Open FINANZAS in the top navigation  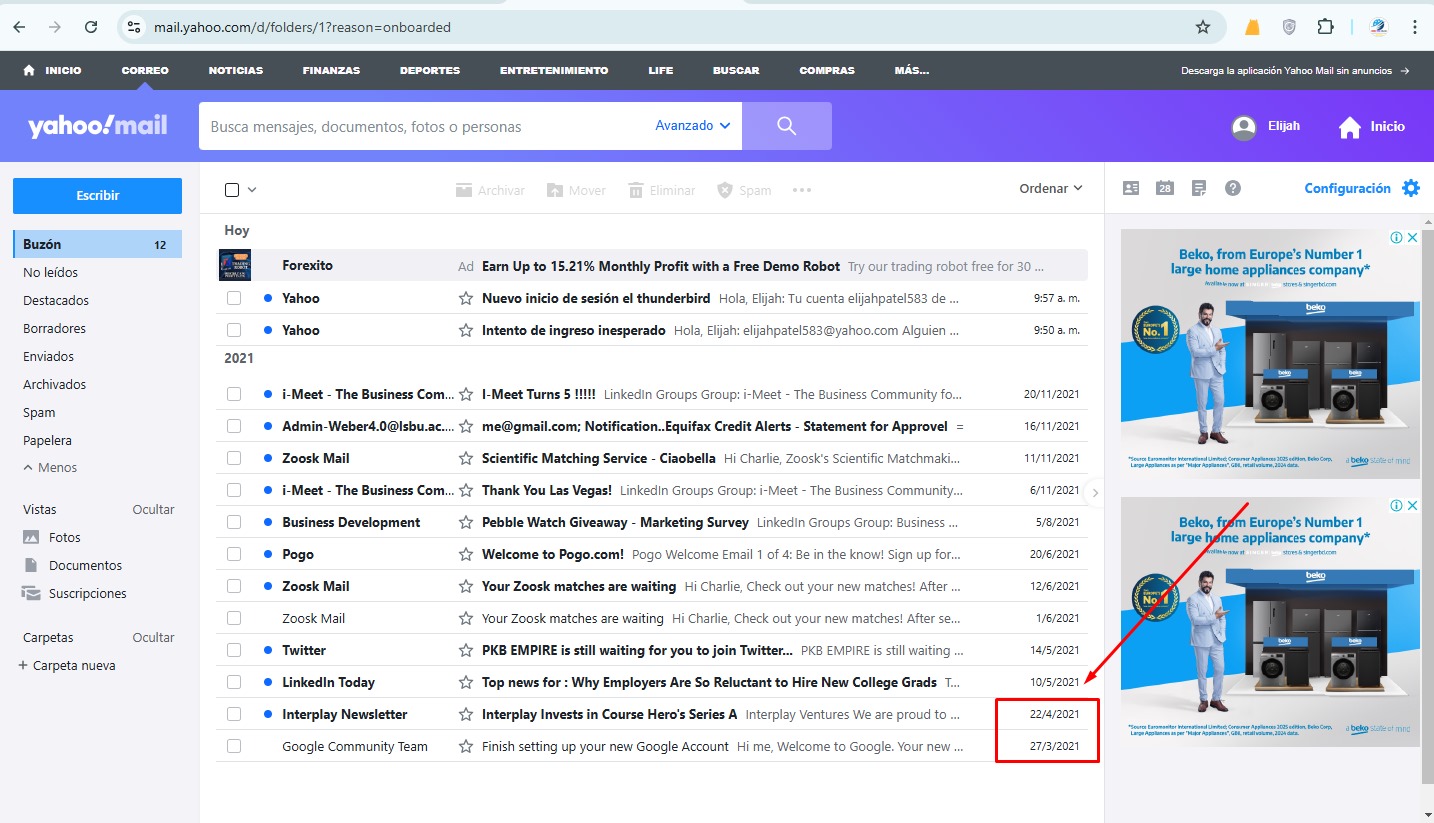[331, 71]
